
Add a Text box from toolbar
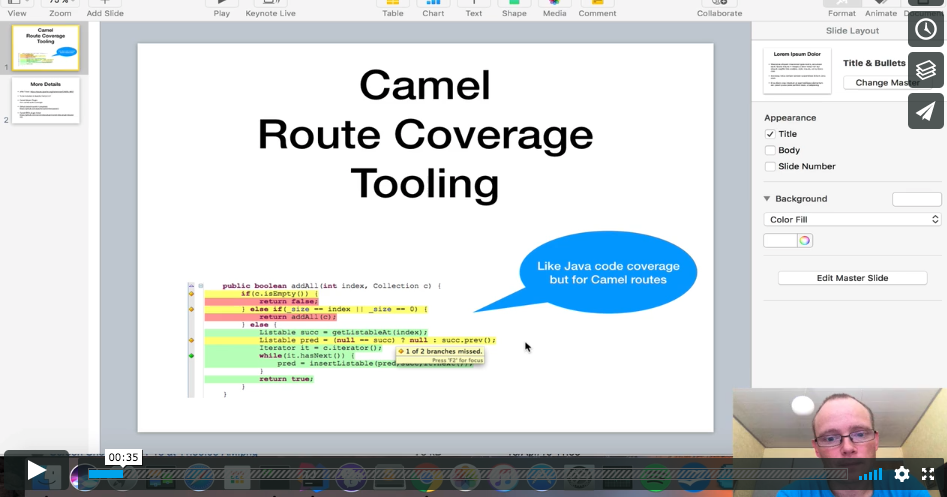point(474,8)
